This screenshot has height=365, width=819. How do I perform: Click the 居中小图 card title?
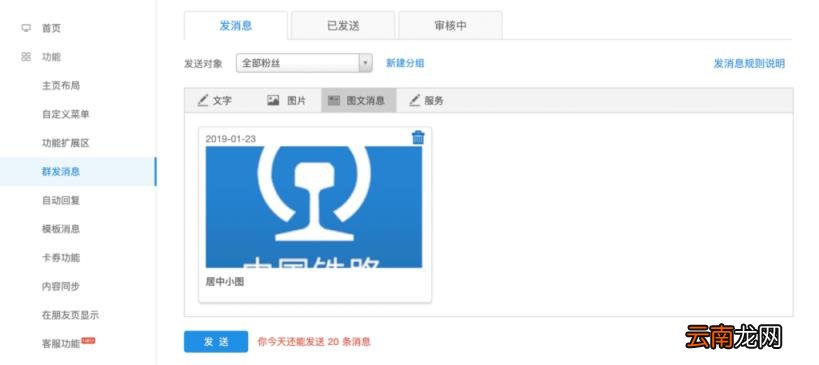click(225, 282)
